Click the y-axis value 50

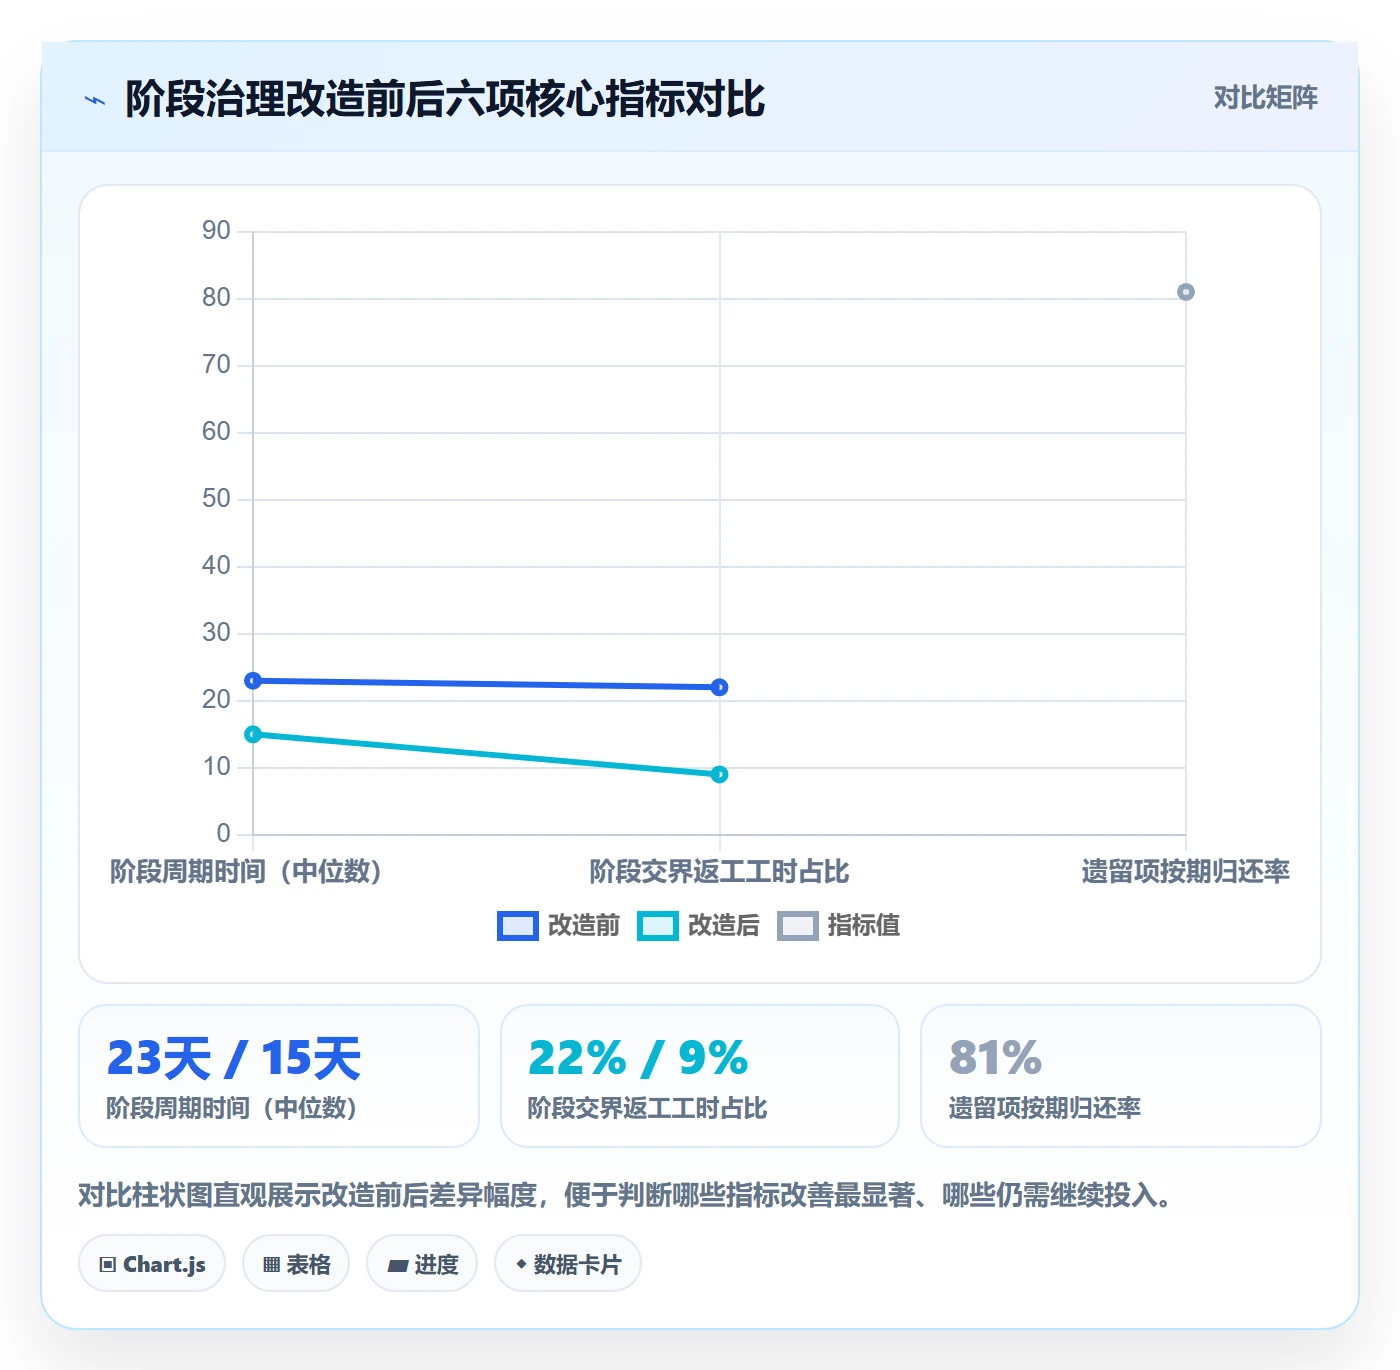[x=216, y=499]
